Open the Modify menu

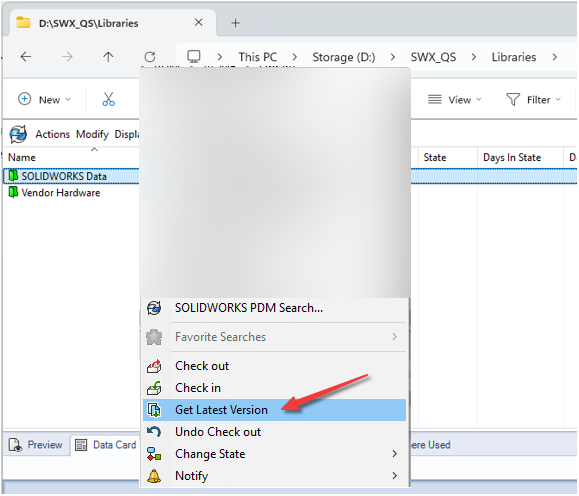[x=92, y=134]
